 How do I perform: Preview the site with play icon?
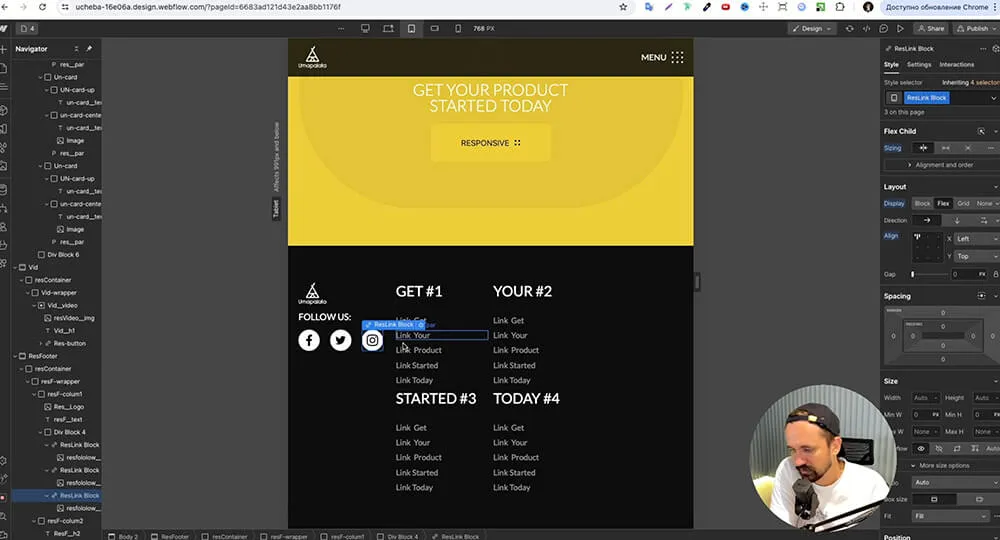point(900,29)
